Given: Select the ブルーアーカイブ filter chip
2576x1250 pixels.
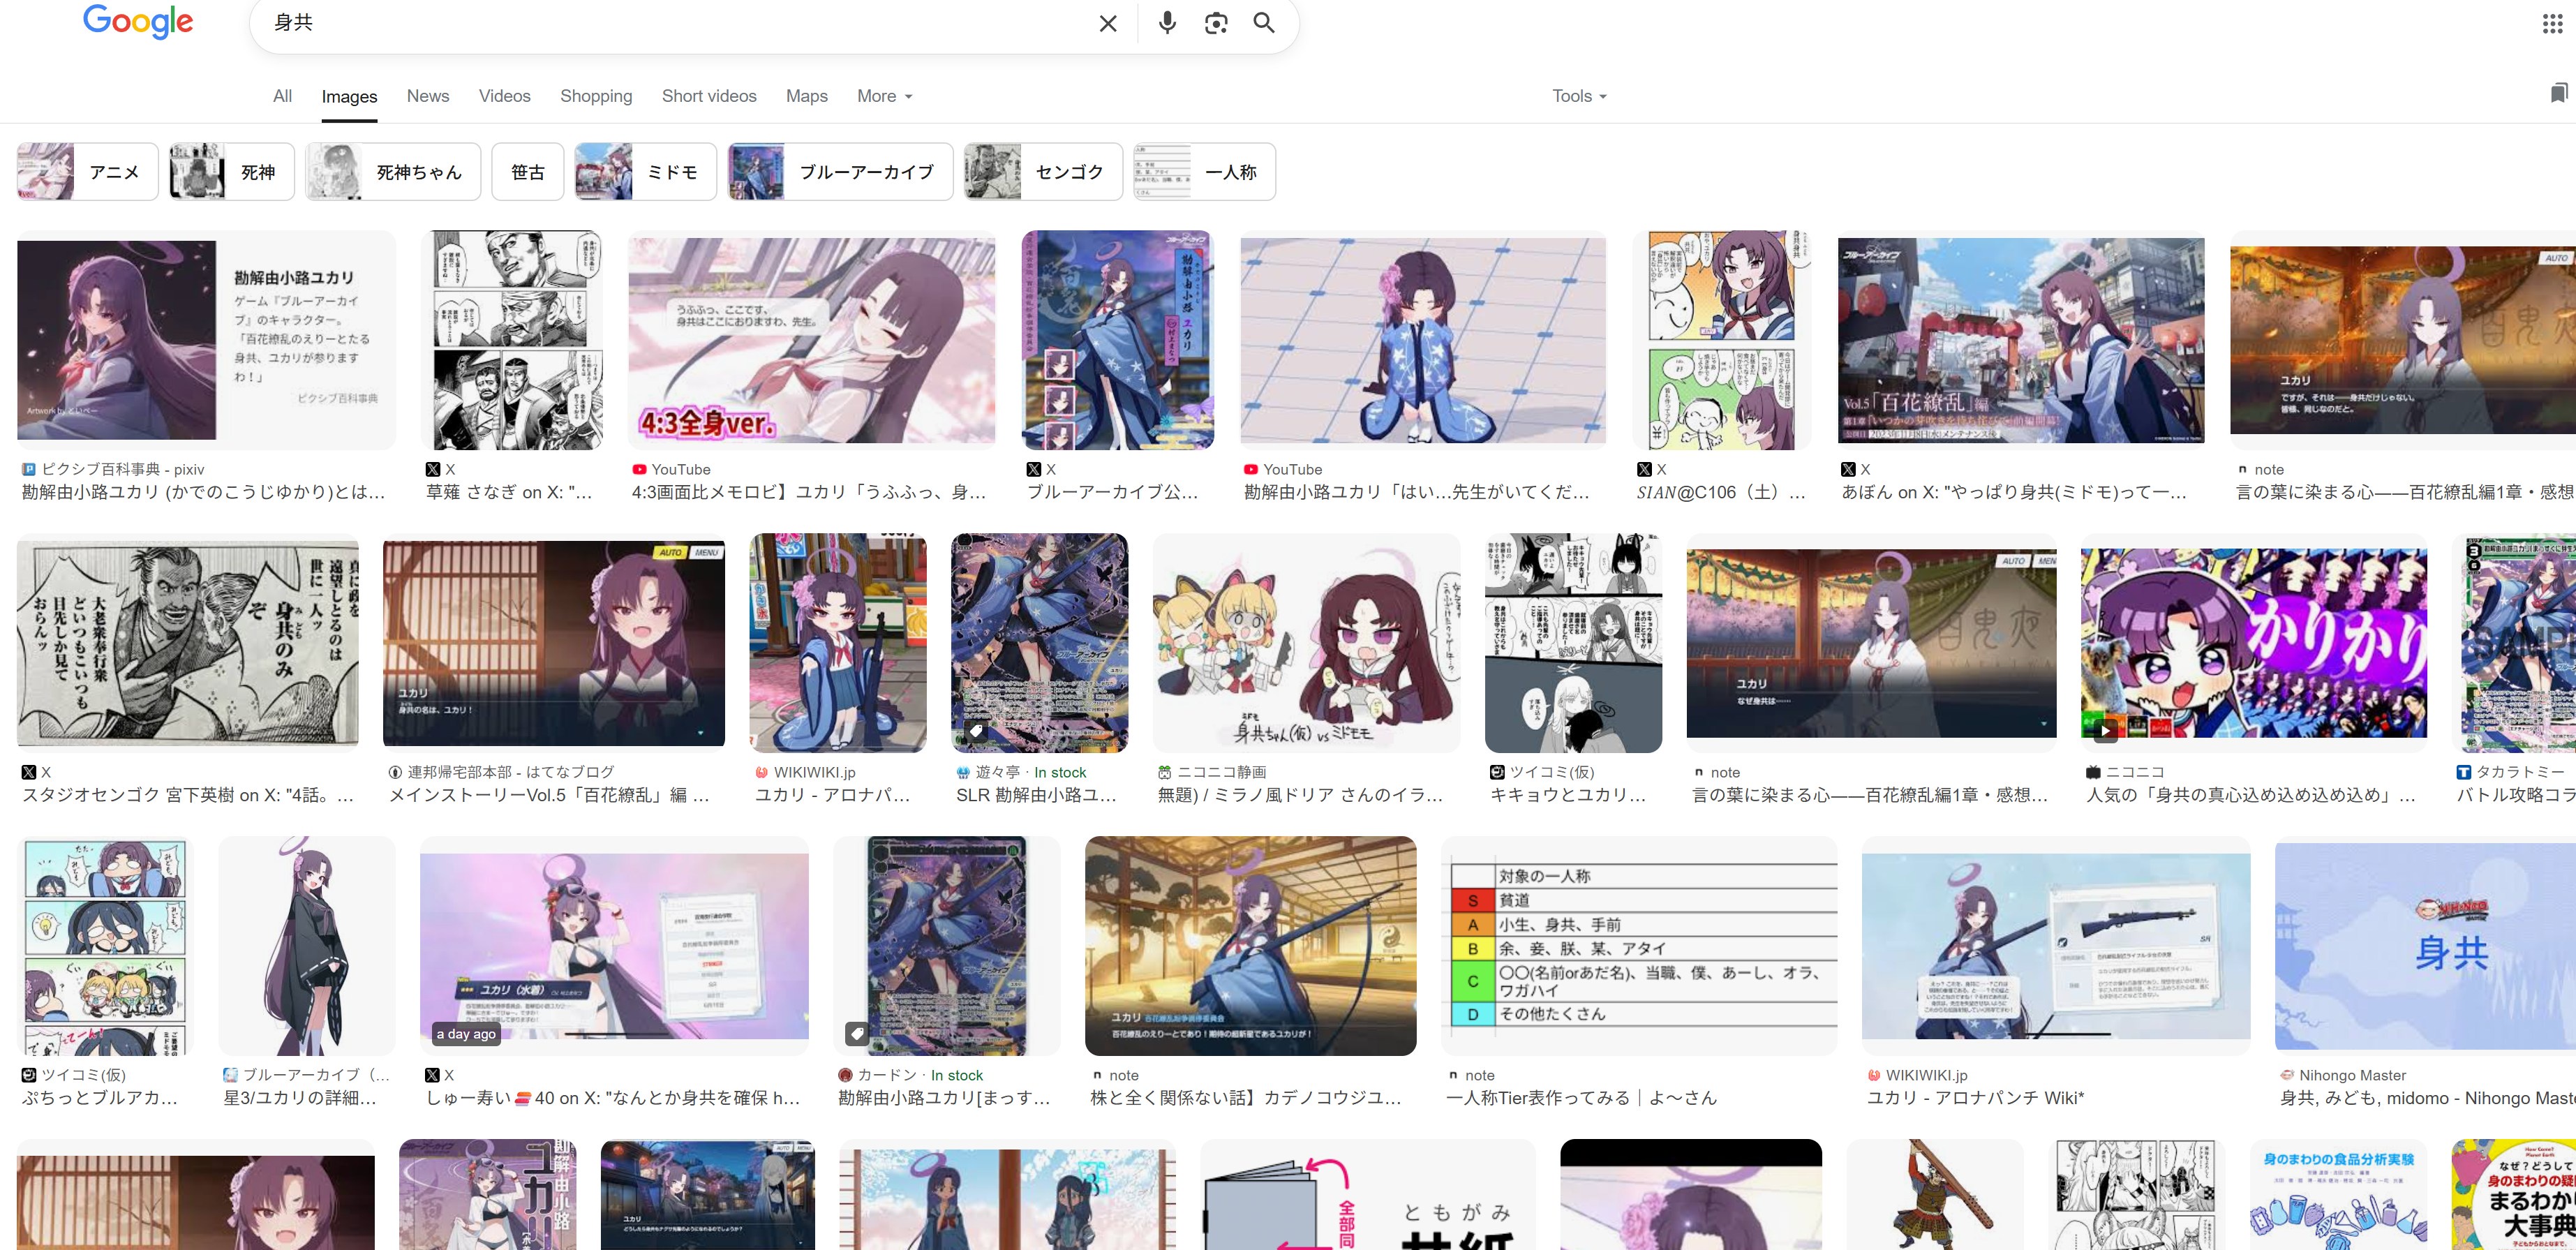Looking at the screenshot, I should pos(840,171).
